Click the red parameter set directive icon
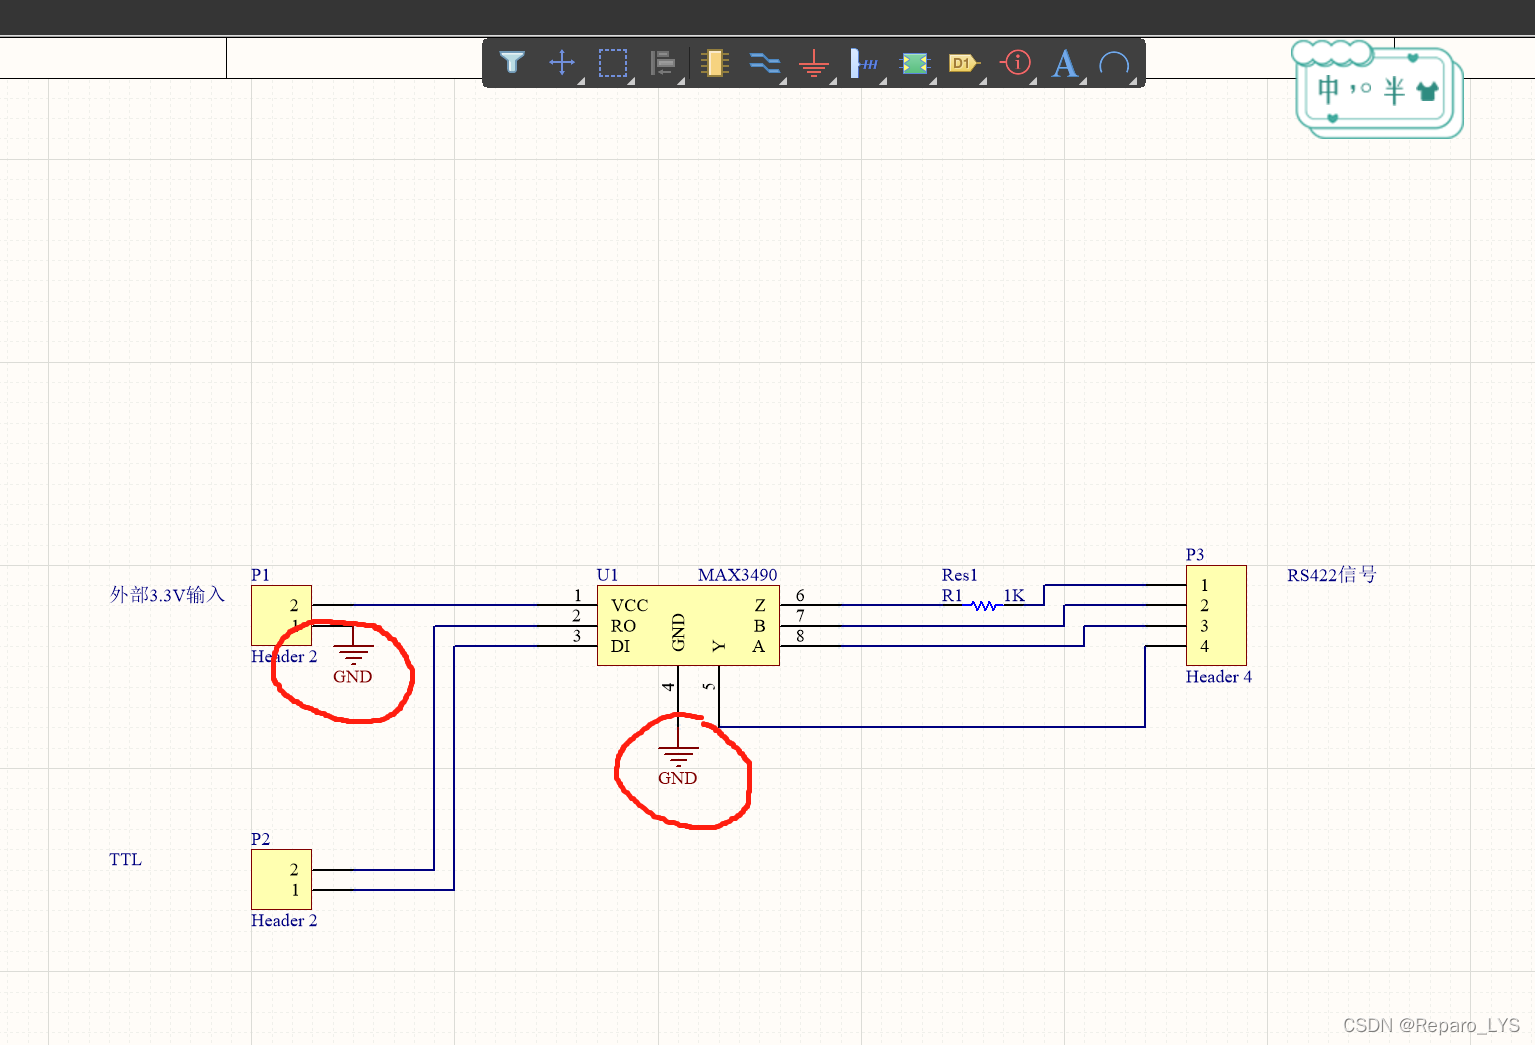1535x1045 pixels. click(1016, 63)
